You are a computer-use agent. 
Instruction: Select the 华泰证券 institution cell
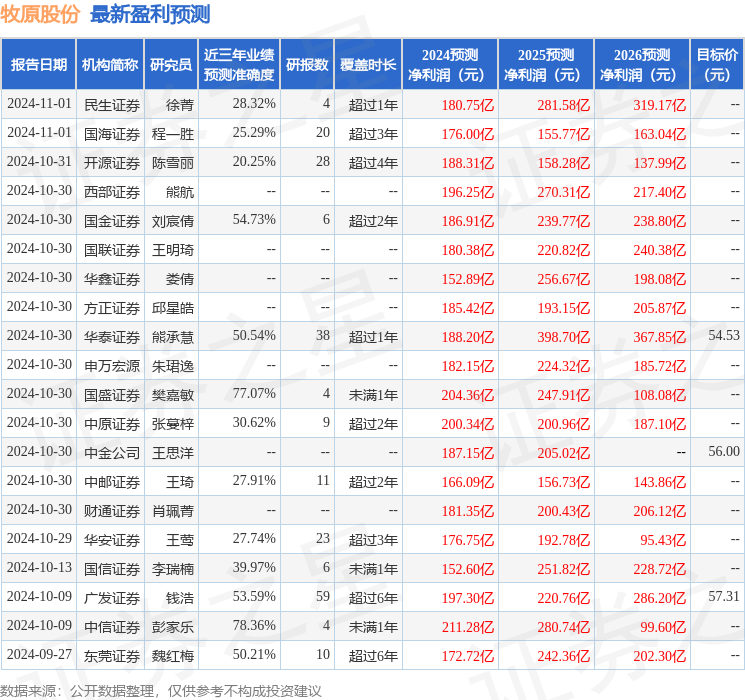click(x=112, y=337)
